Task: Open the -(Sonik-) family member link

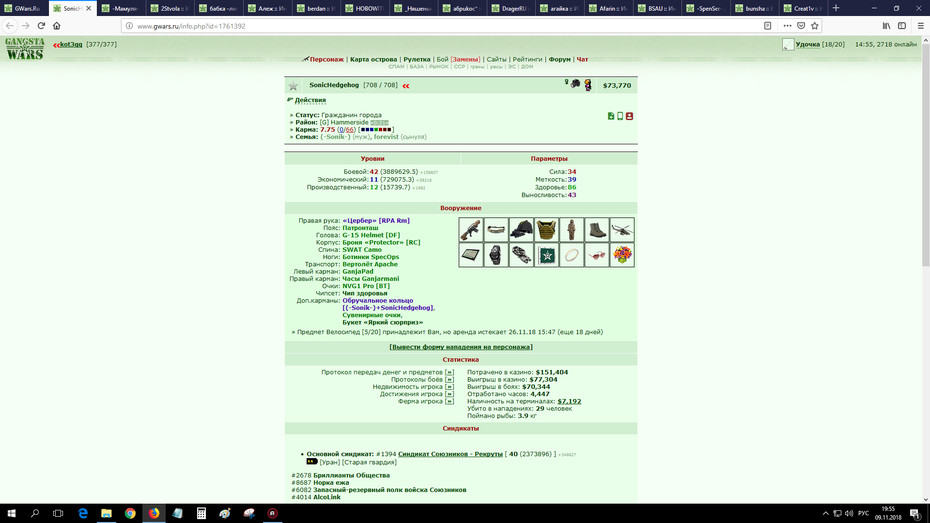Action: point(336,137)
